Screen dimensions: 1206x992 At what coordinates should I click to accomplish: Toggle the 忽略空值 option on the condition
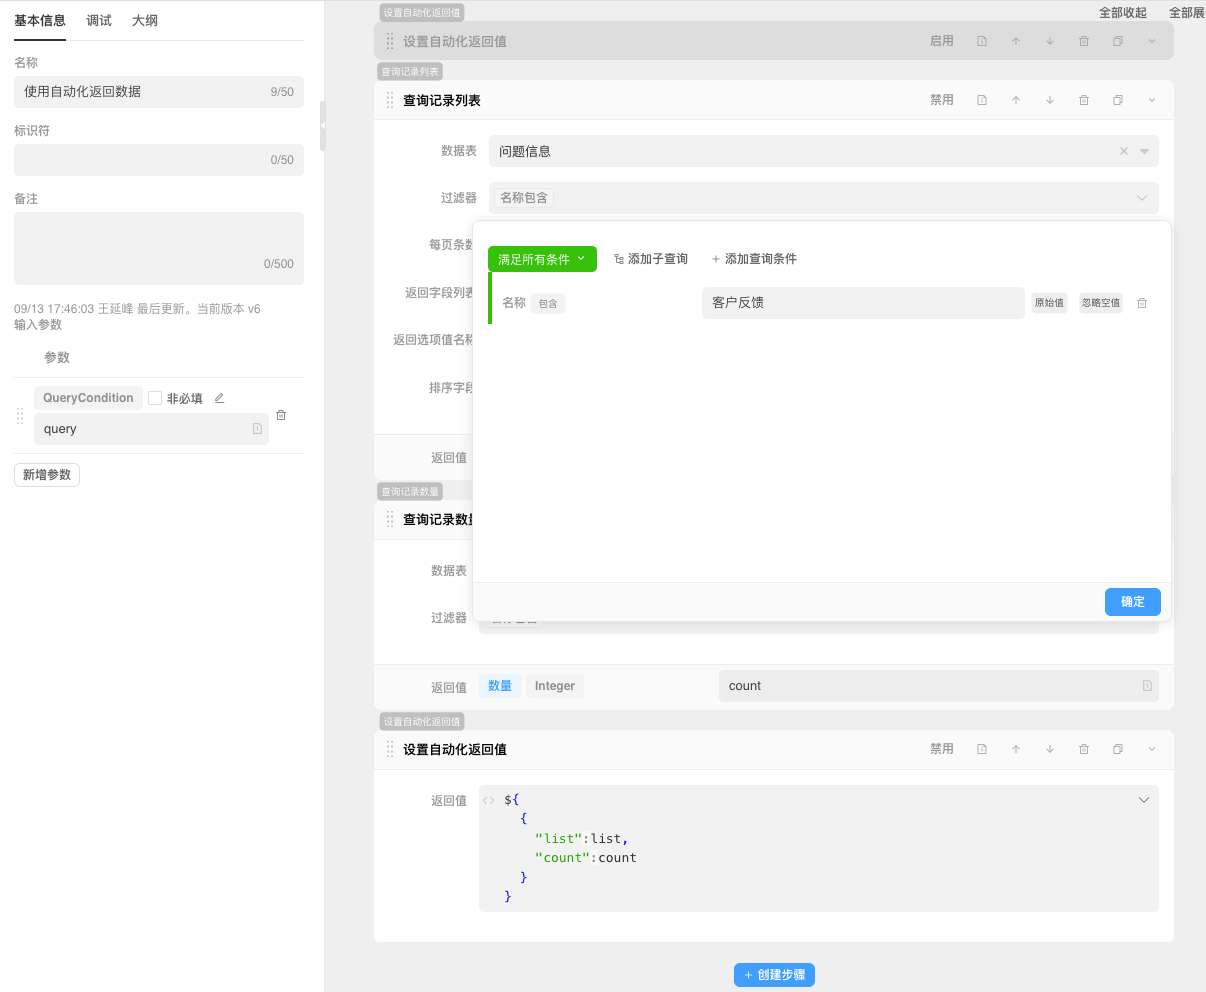coord(1101,303)
